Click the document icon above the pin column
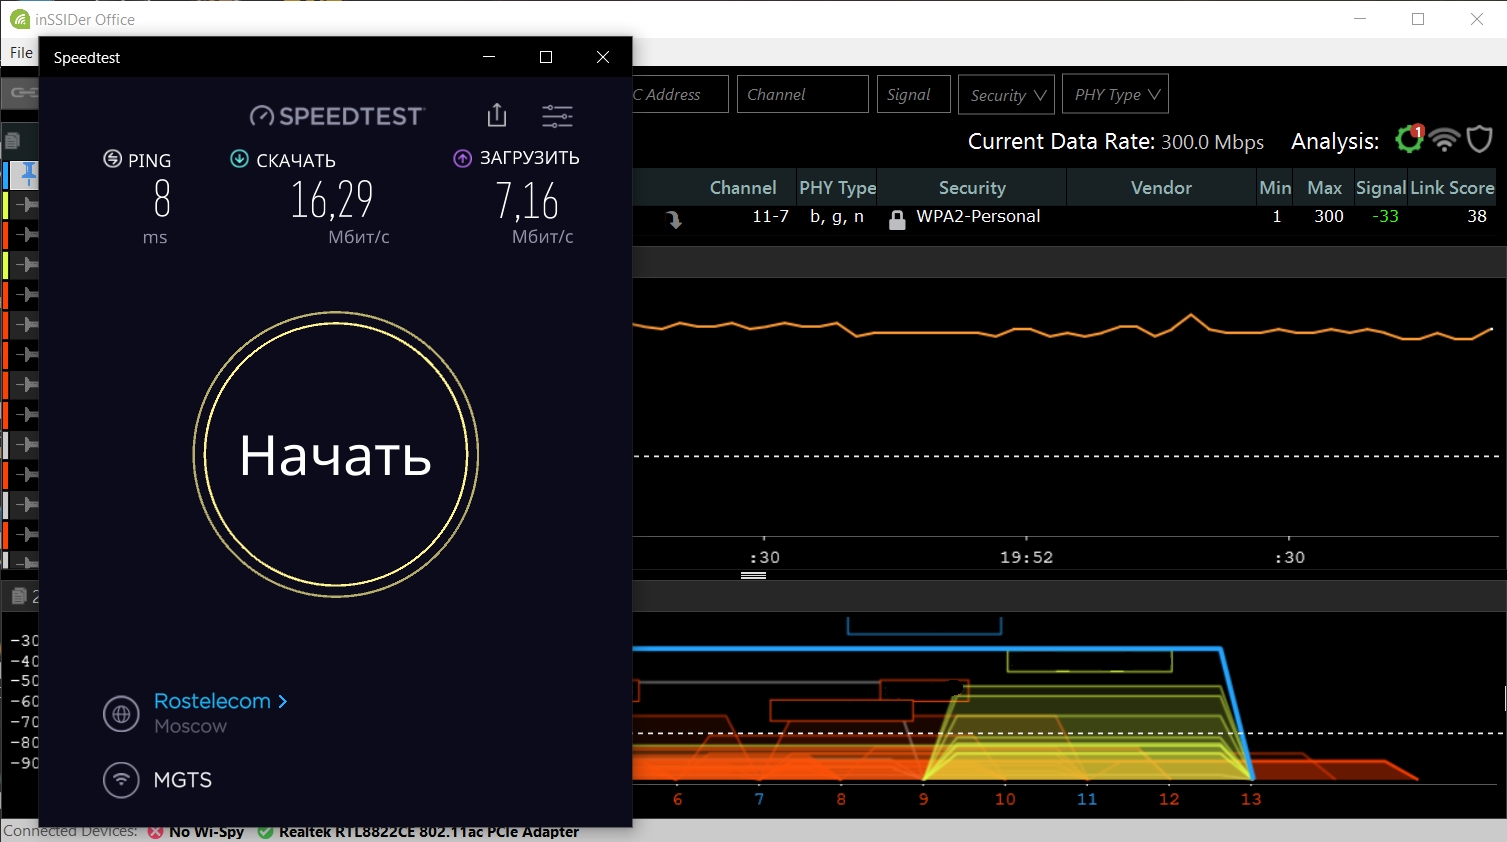This screenshot has width=1507, height=842. point(13,141)
